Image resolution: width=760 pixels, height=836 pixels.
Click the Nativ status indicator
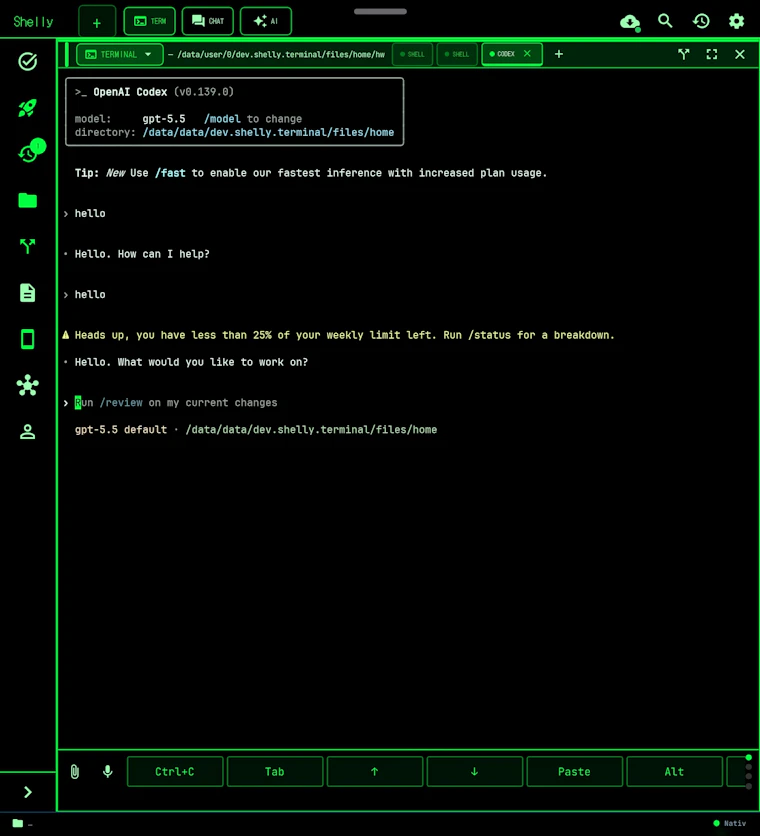click(x=730, y=823)
